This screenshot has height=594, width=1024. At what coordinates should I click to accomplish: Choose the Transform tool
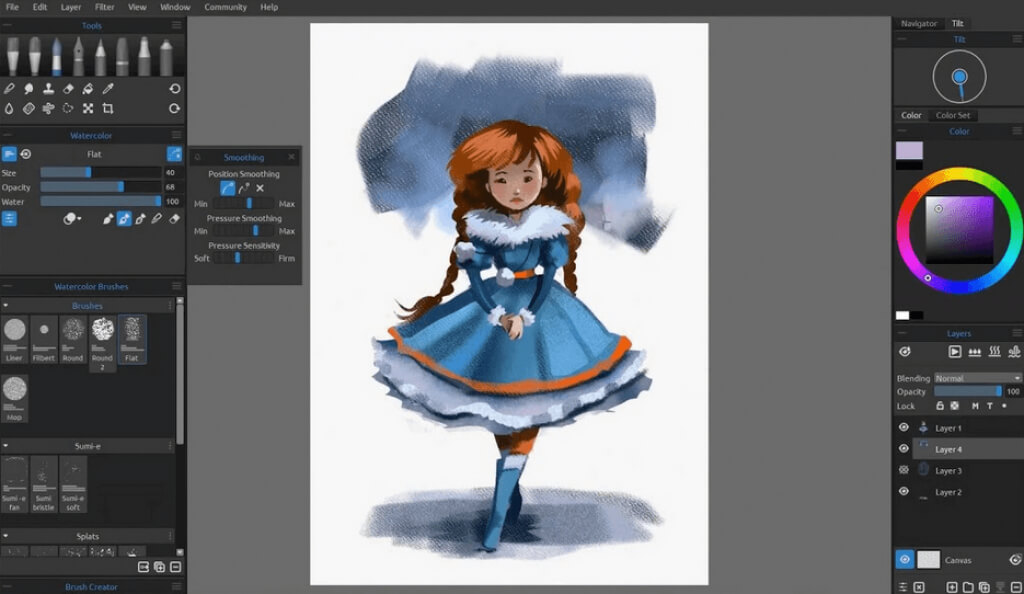point(88,108)
